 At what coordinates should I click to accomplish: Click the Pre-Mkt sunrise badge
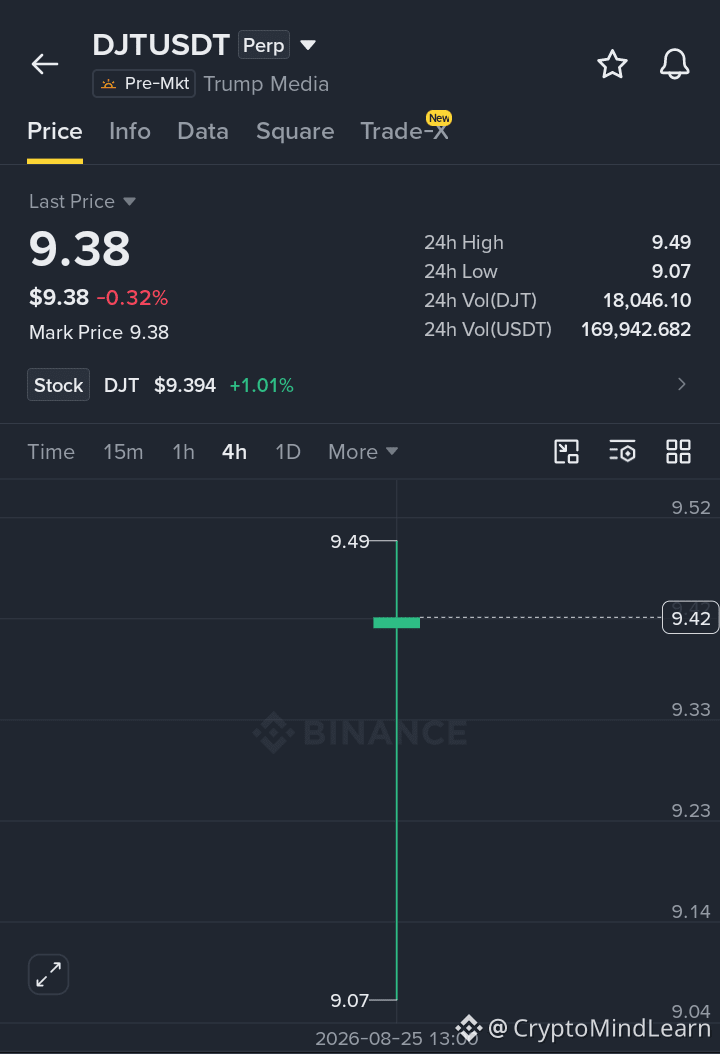pos(144,83)
